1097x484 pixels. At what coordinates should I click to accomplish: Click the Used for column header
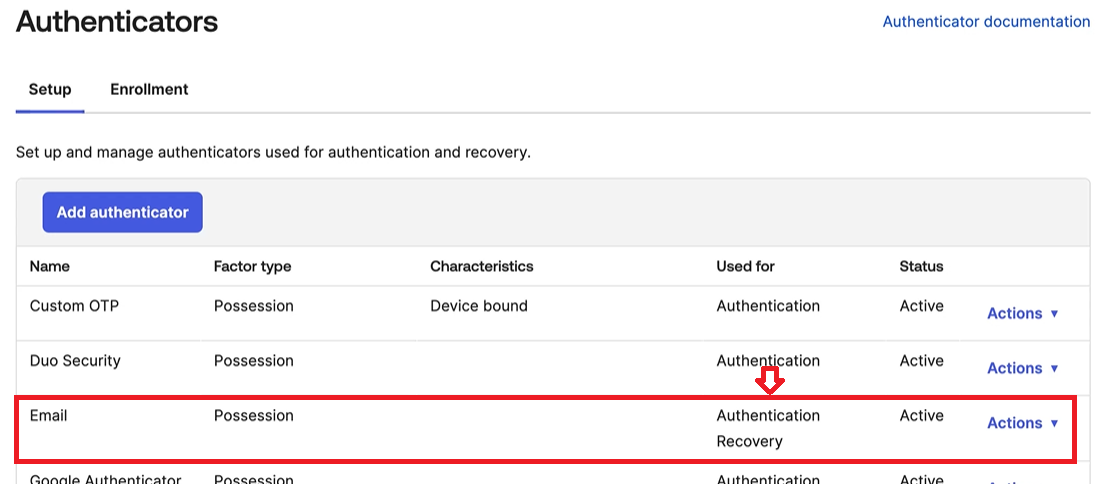tap(745, 266)
